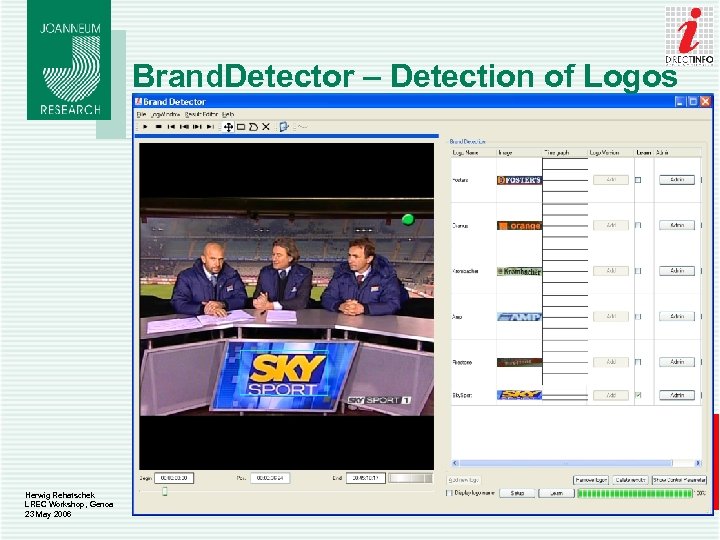
Task: Click the Setup button
Action: pyautogui.click(x=517, y=493)
